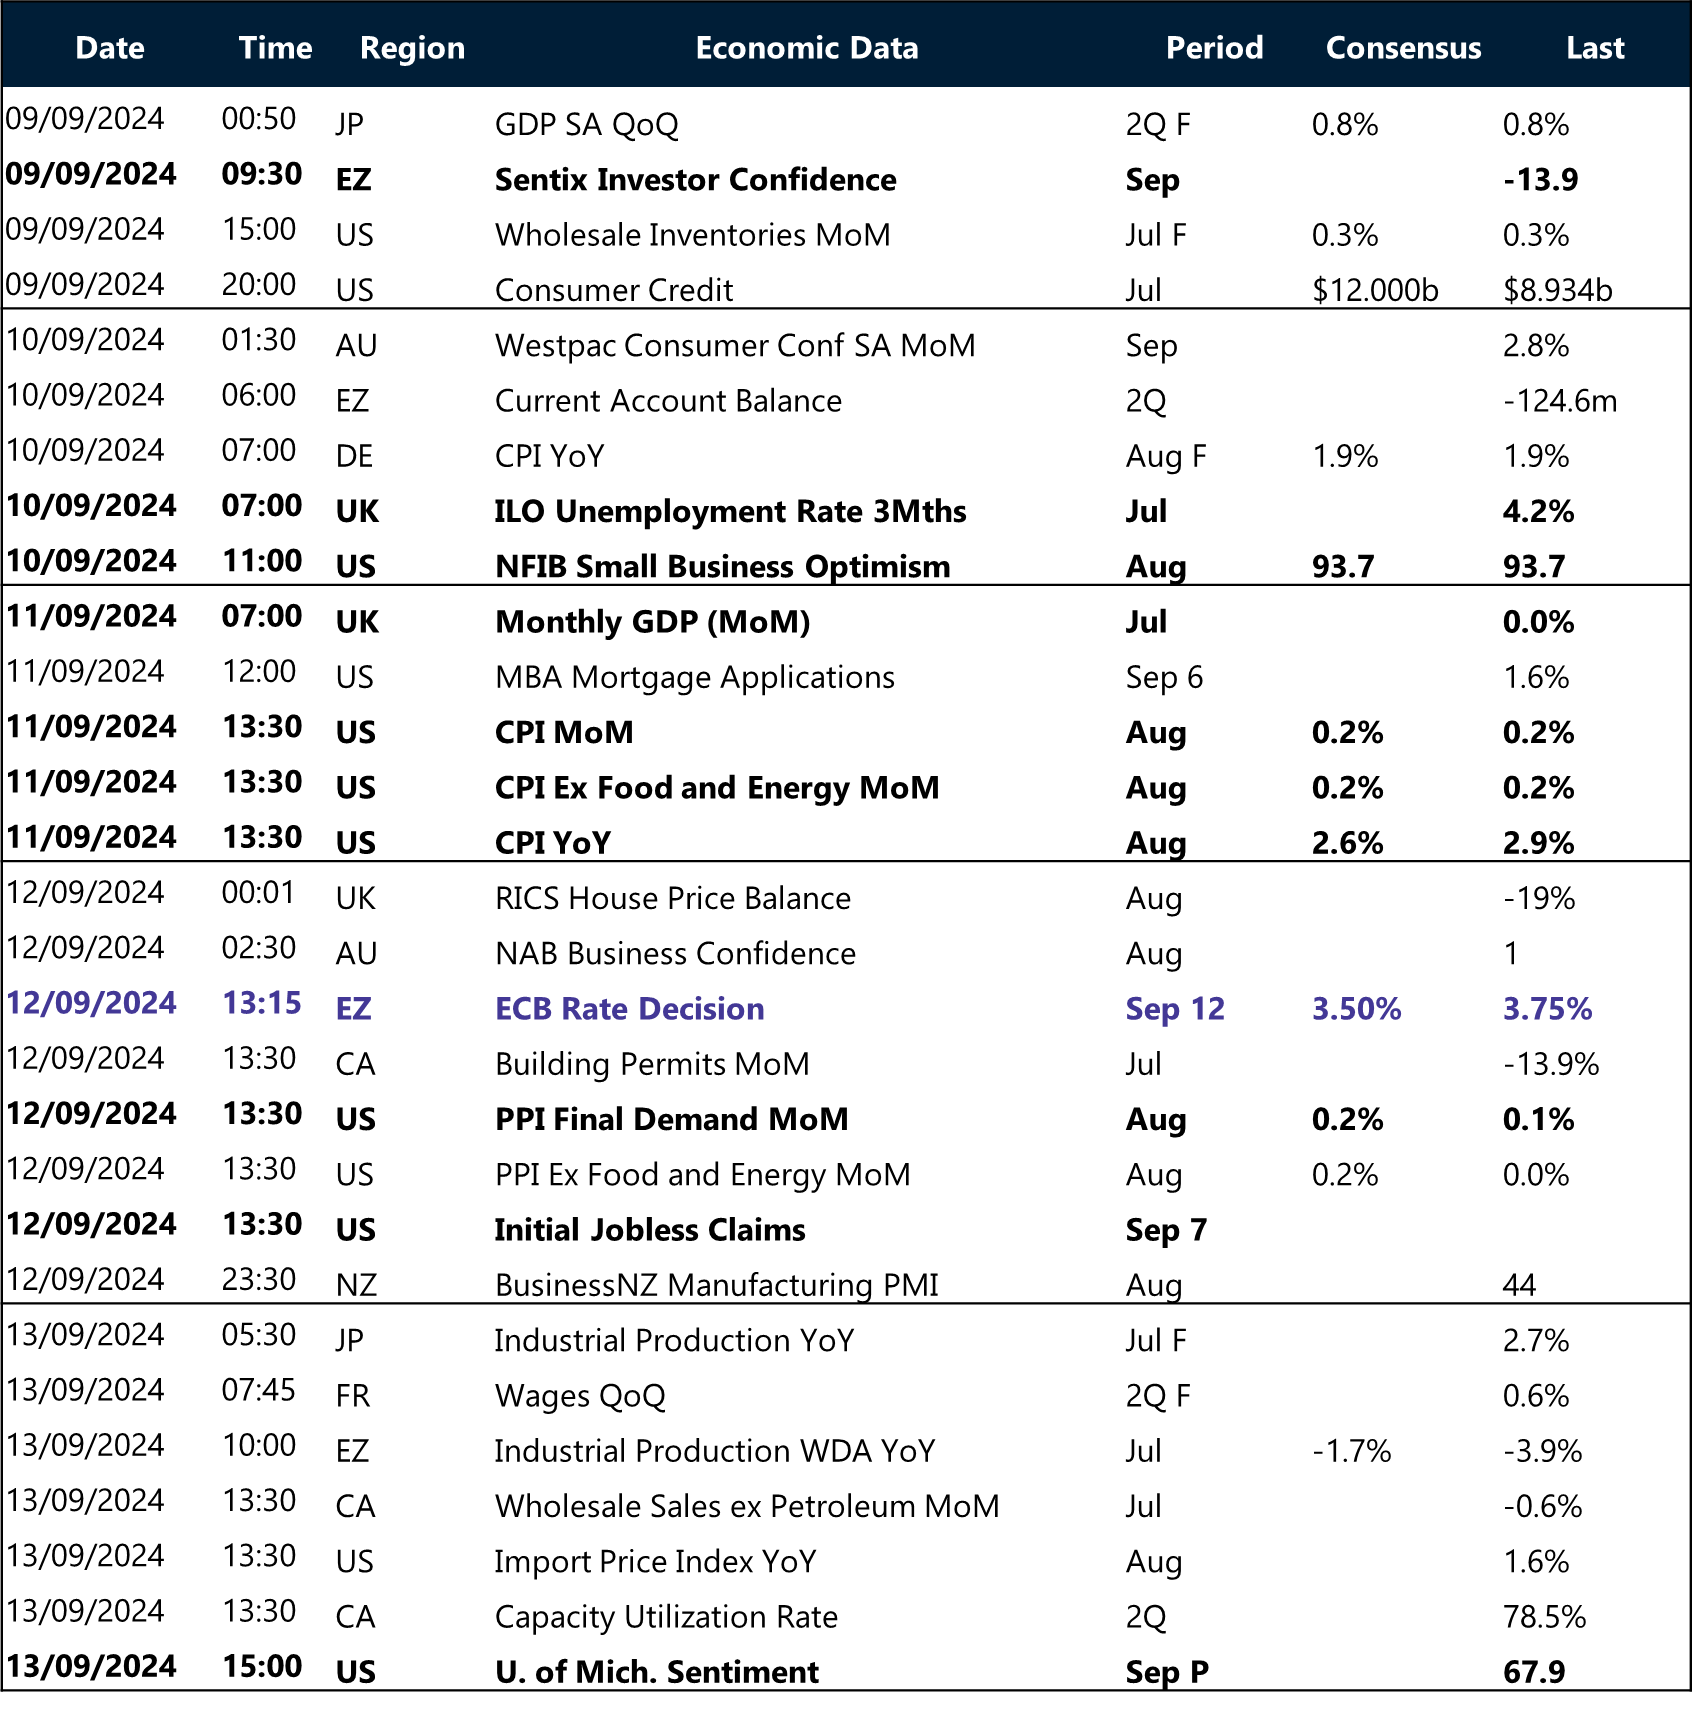Click Current Account Balance entry
Screen dimensions: 1694x1710
tap(668, 401)
